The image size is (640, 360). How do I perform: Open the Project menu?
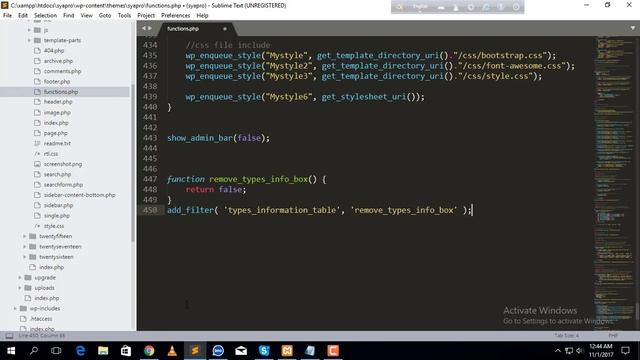click(x=146, y=16)
